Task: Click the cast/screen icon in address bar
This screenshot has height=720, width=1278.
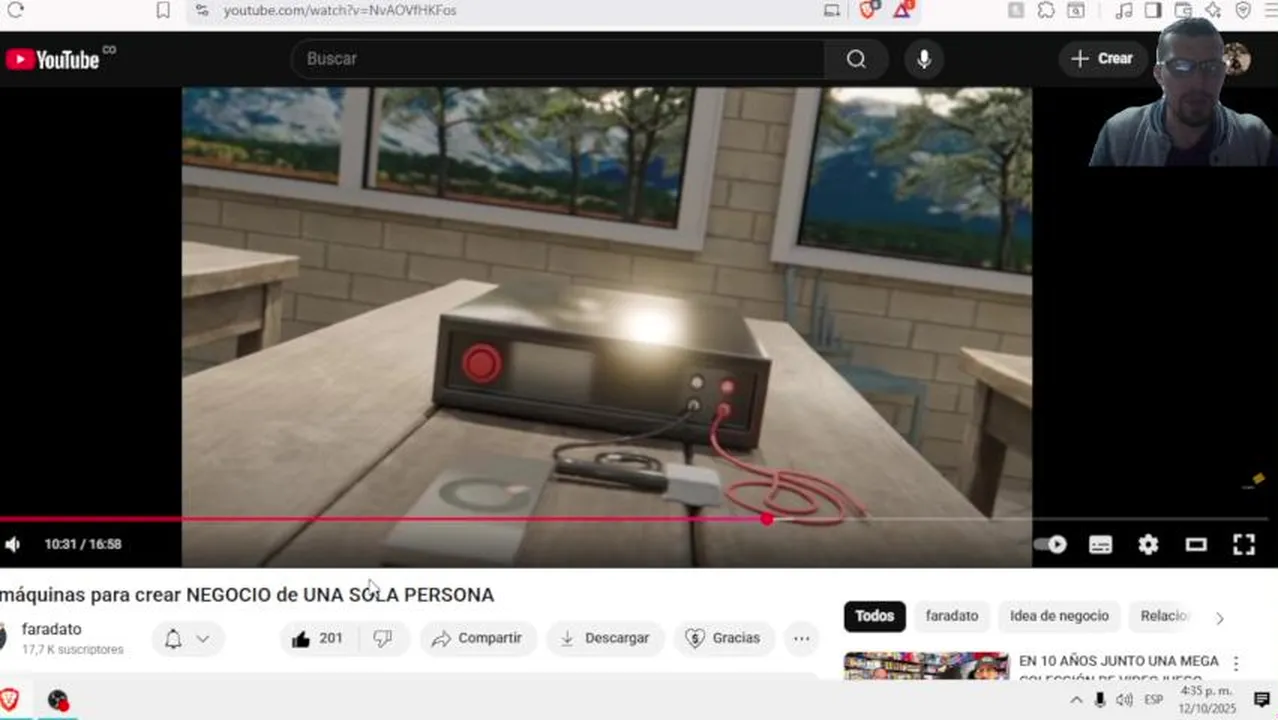Action: pyautogui.click(x=832, y=10)
